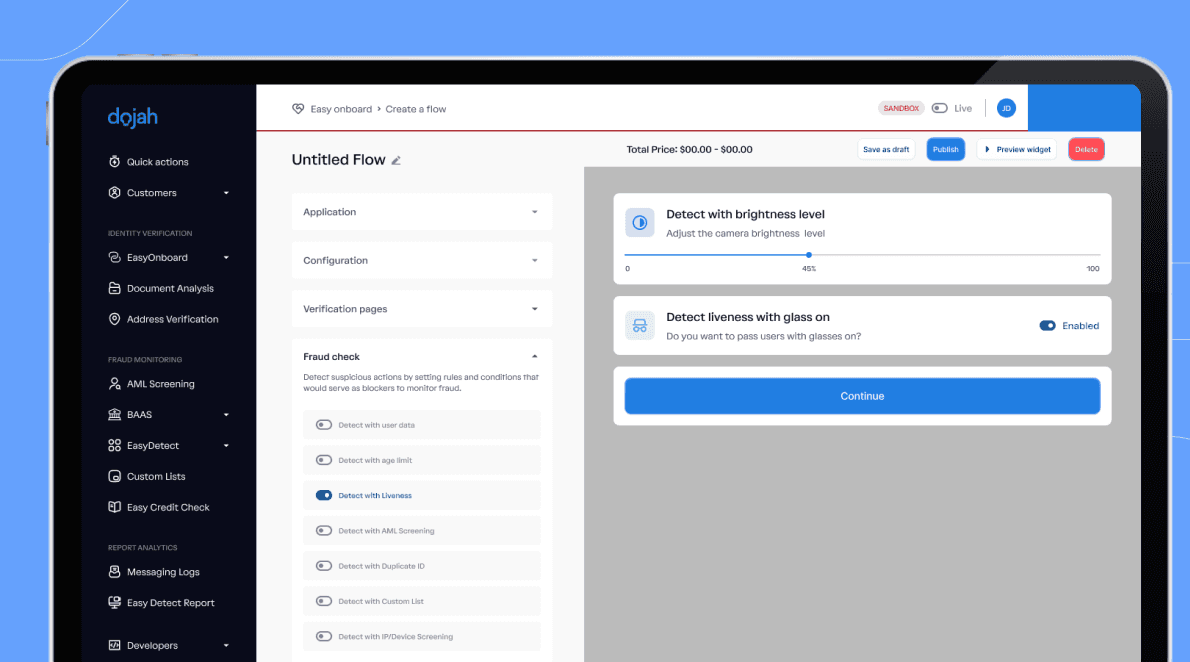The height and width of the screenshot is (662, 1190).
Task: Click the Quick actions stopwatch icon
Action: pyautogui.click(x=115, y=162)
